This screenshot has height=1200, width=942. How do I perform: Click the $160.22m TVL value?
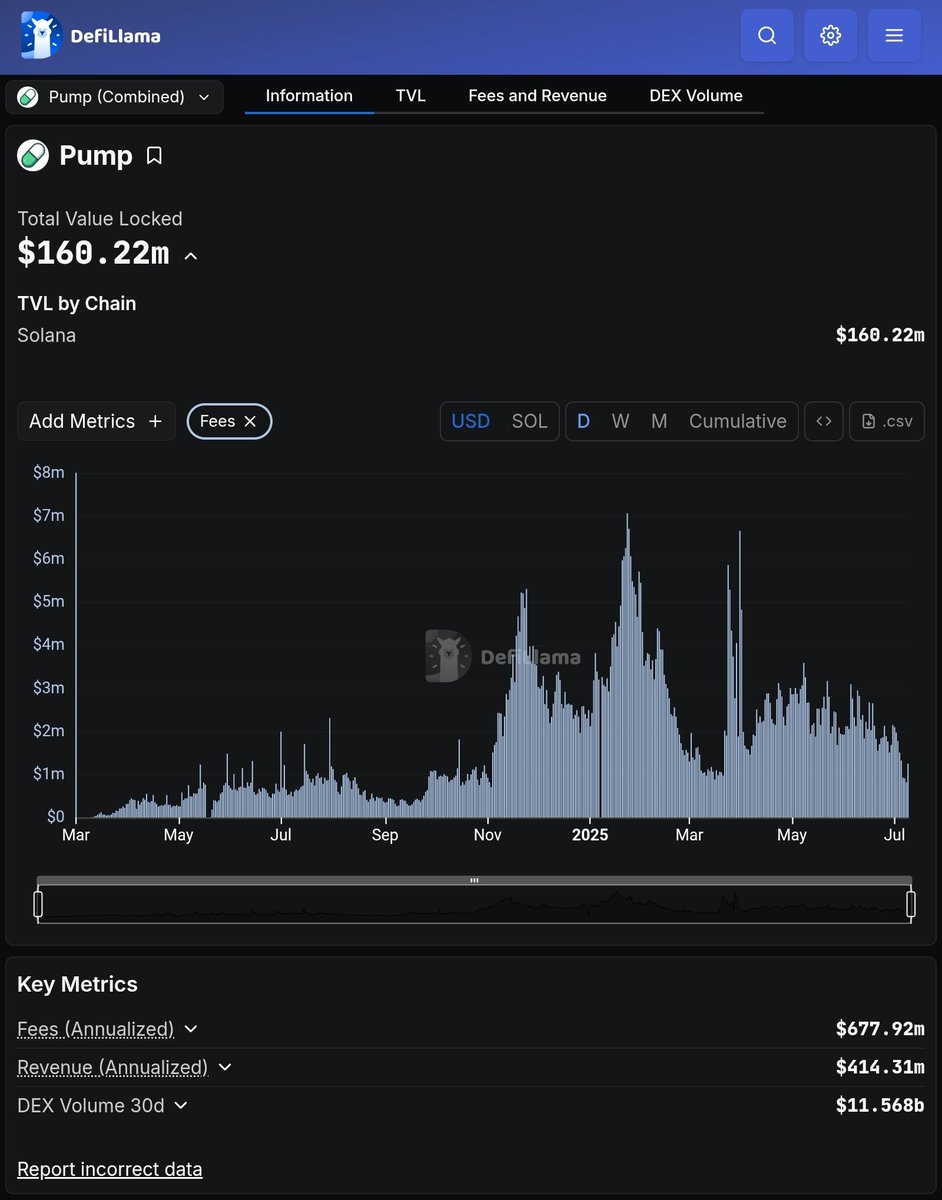93,254
